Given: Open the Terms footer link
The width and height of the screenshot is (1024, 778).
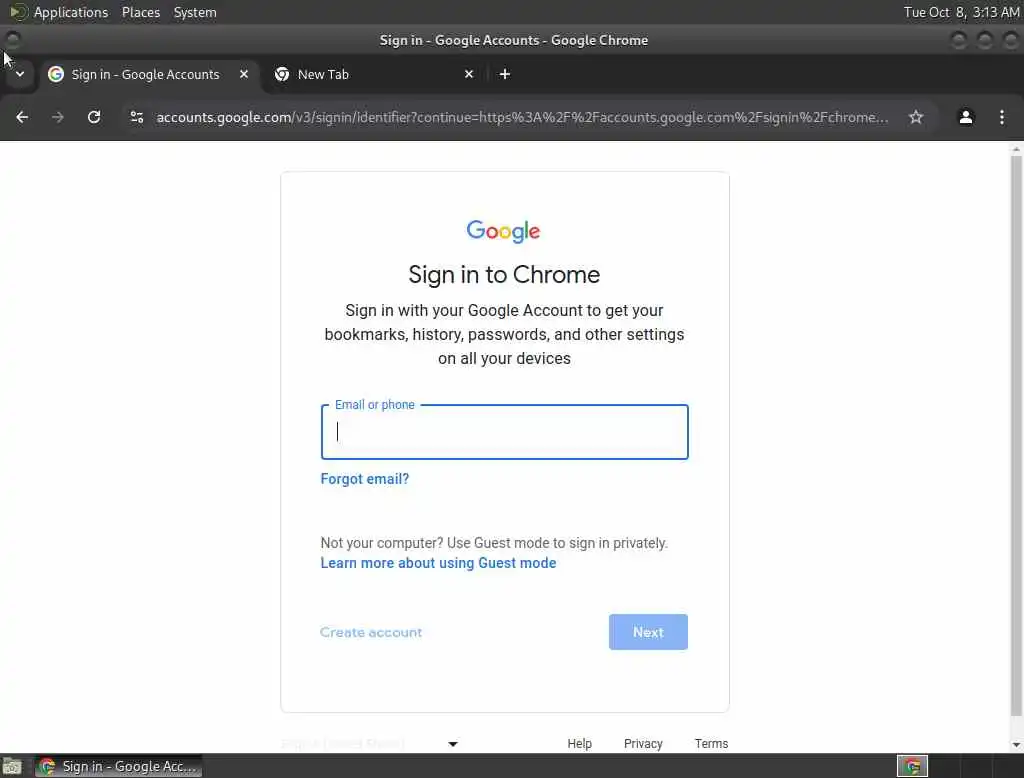Looking at the screenshot, I should pyautogui.click(x=711, y=743).
